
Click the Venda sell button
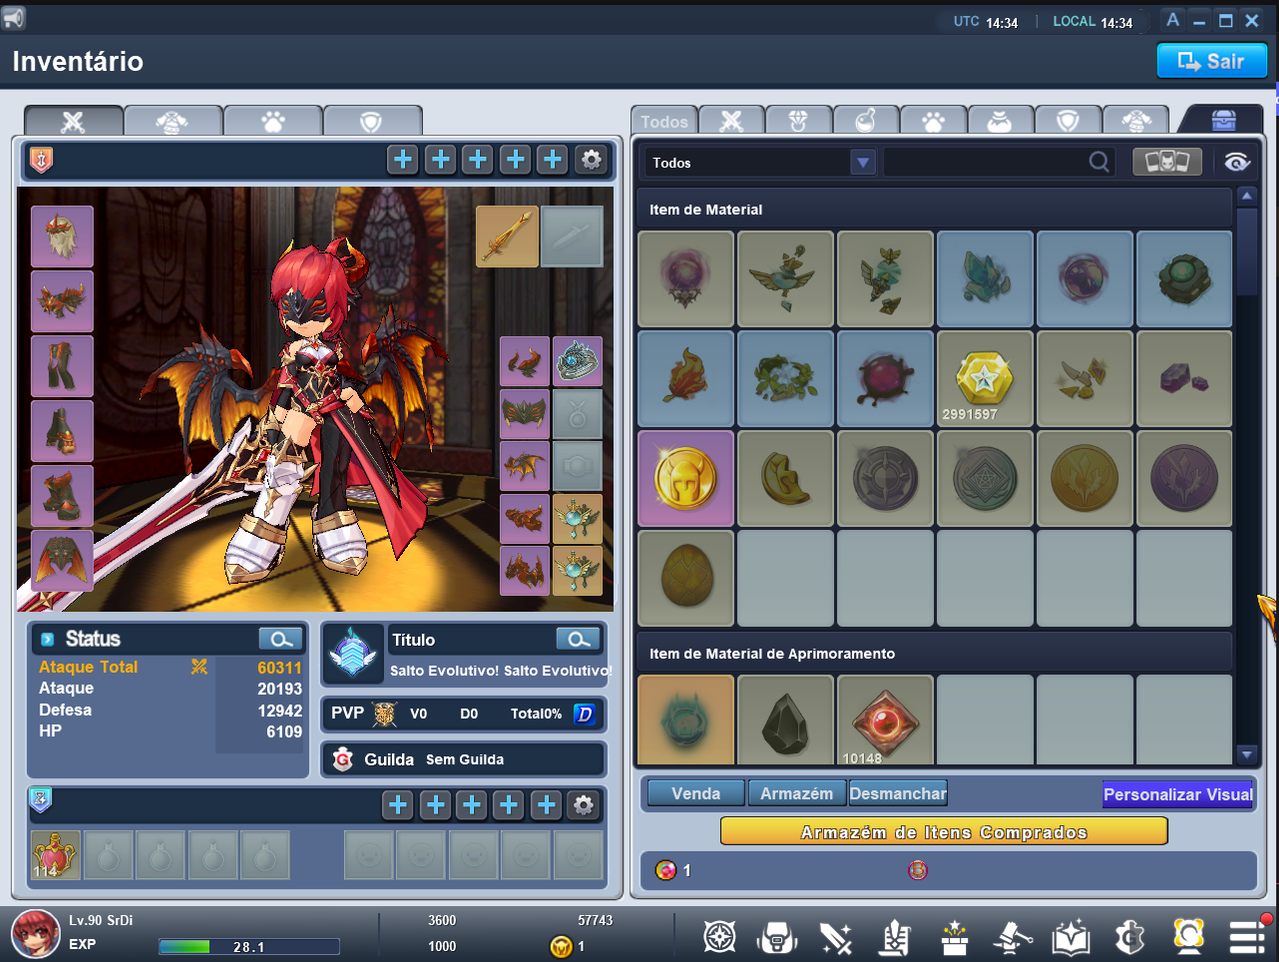(x=696, y=793)
